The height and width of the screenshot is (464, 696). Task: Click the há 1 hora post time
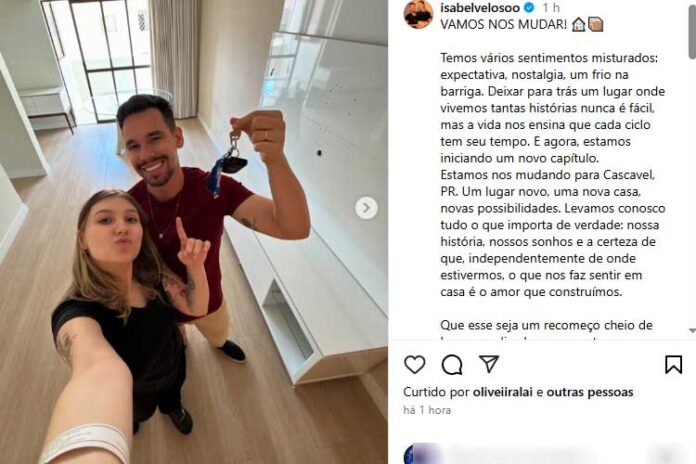click(x=427, y=410)
